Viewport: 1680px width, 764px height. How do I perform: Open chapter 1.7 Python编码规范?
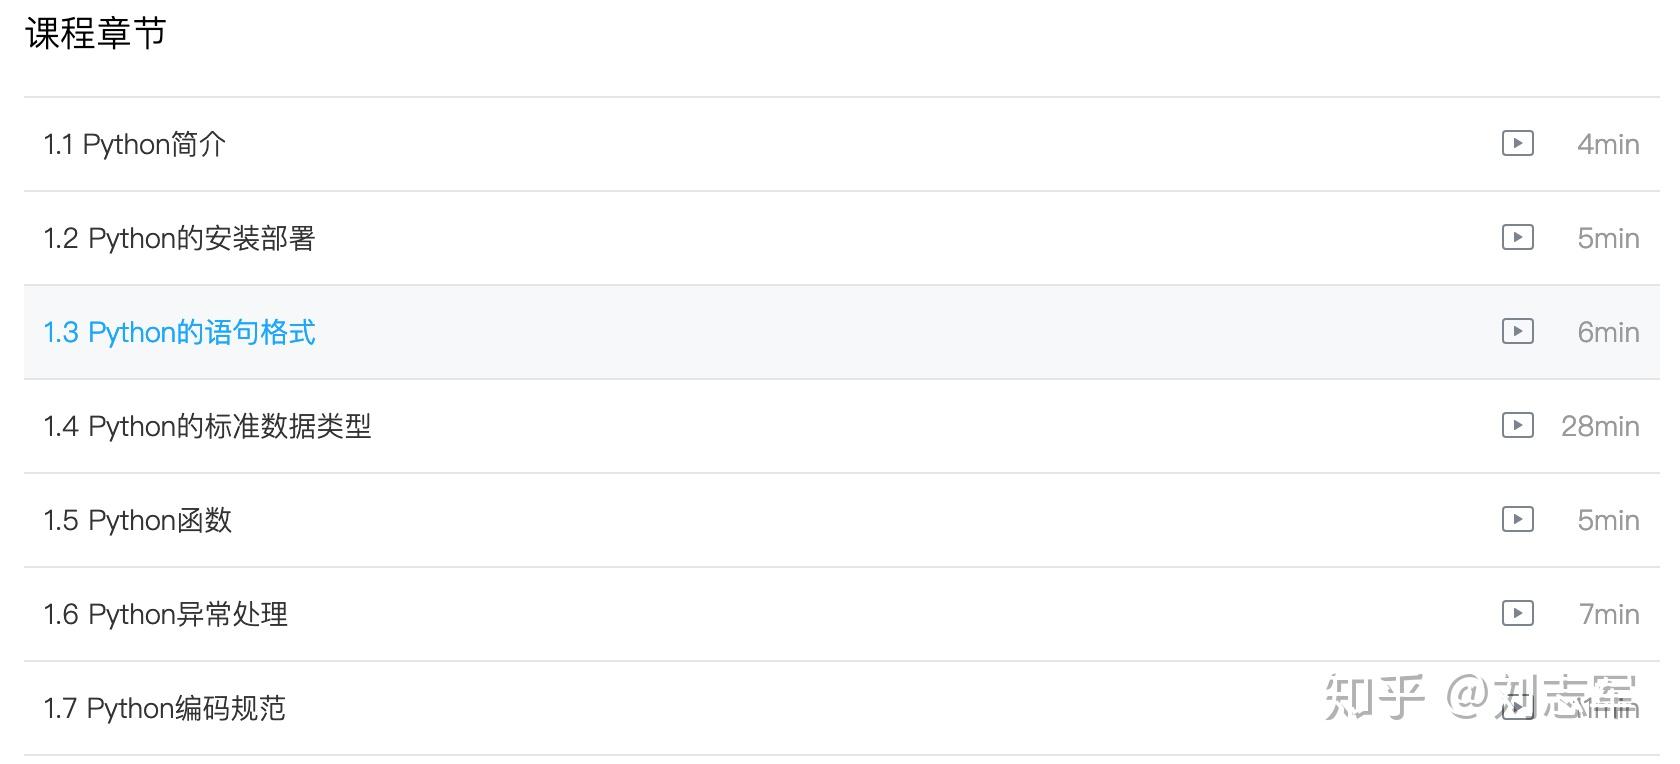[x=165, y=709]
